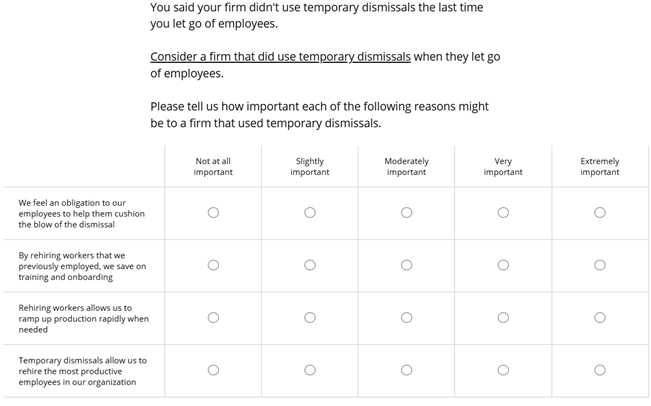This screenshot has height=406, width=651.
Task: Mark 'Moderately important' for ramping up production
Action: [406, 317]
